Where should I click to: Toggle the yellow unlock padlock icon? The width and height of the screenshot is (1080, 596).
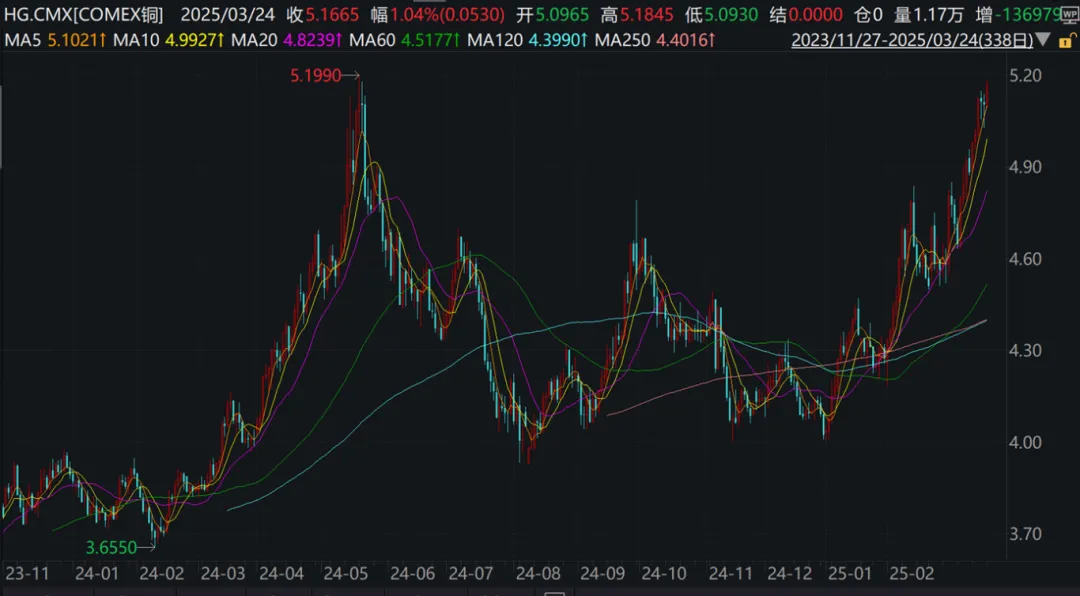[x=1069, y=41]
